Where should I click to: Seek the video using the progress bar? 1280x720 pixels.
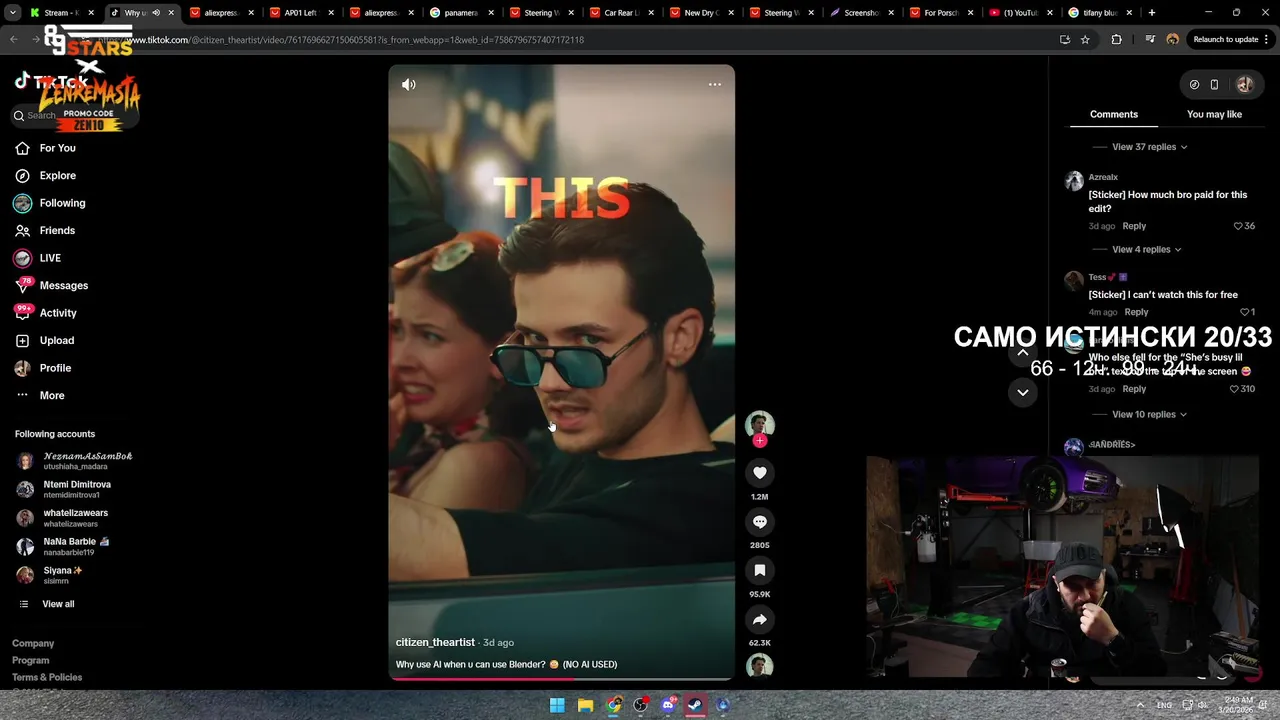coord(562,679)
